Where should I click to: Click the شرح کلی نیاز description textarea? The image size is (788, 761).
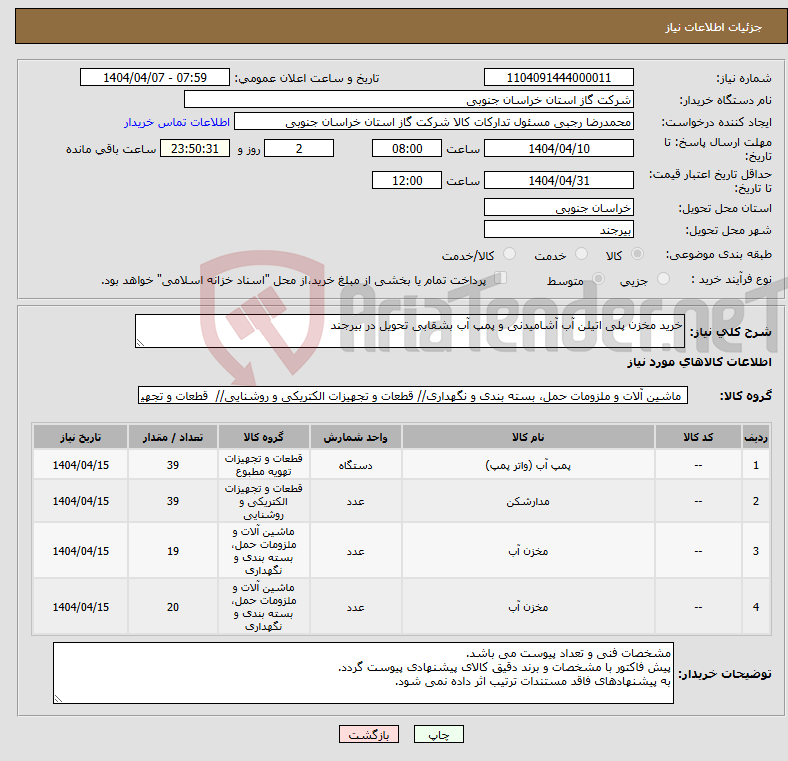[410, 331]
